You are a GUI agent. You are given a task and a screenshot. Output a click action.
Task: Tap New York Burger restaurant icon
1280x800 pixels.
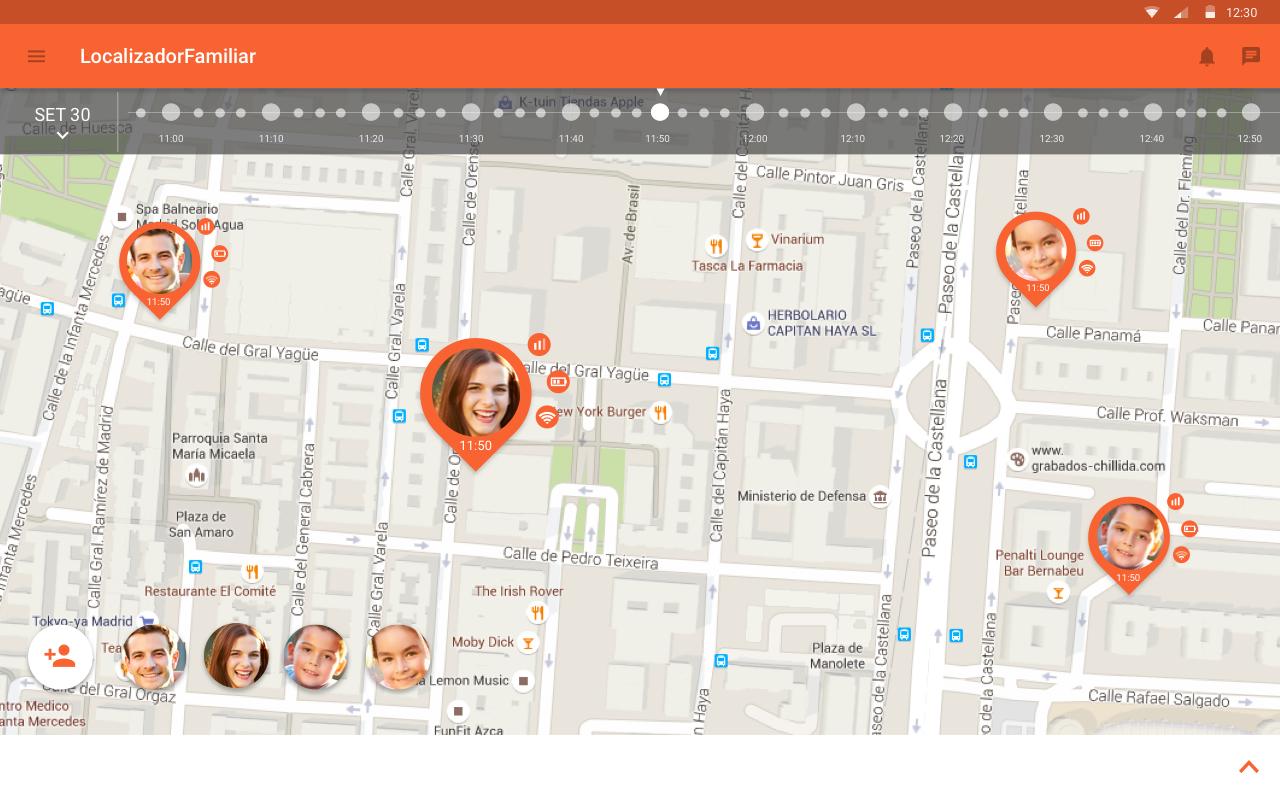point(660,412)
